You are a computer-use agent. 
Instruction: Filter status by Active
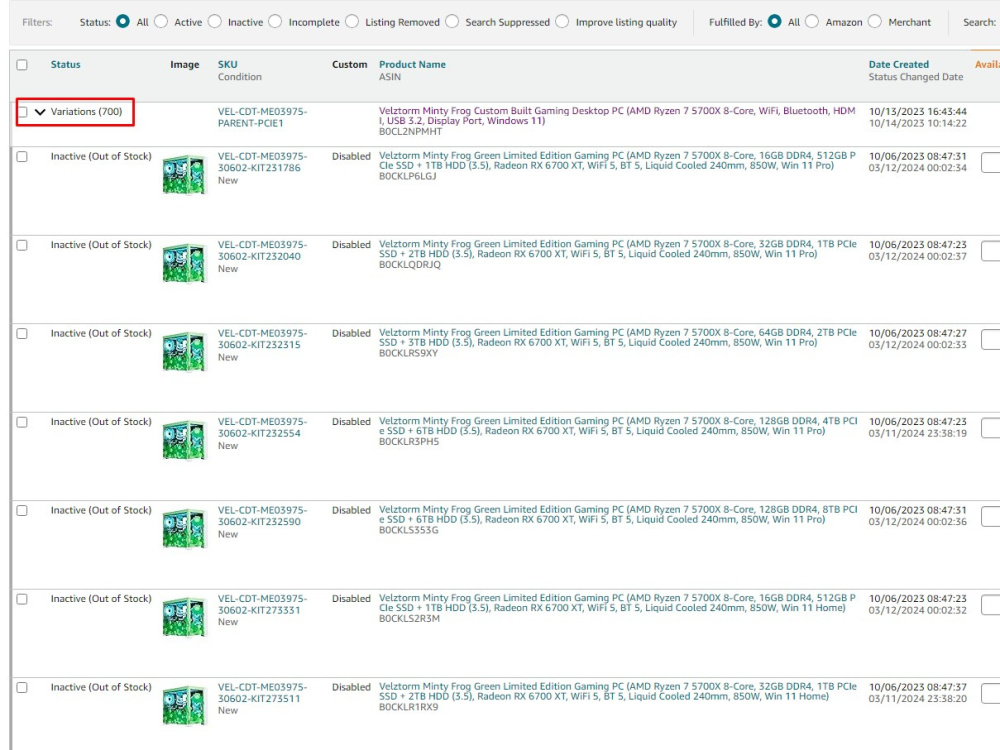tap(161, 22)
